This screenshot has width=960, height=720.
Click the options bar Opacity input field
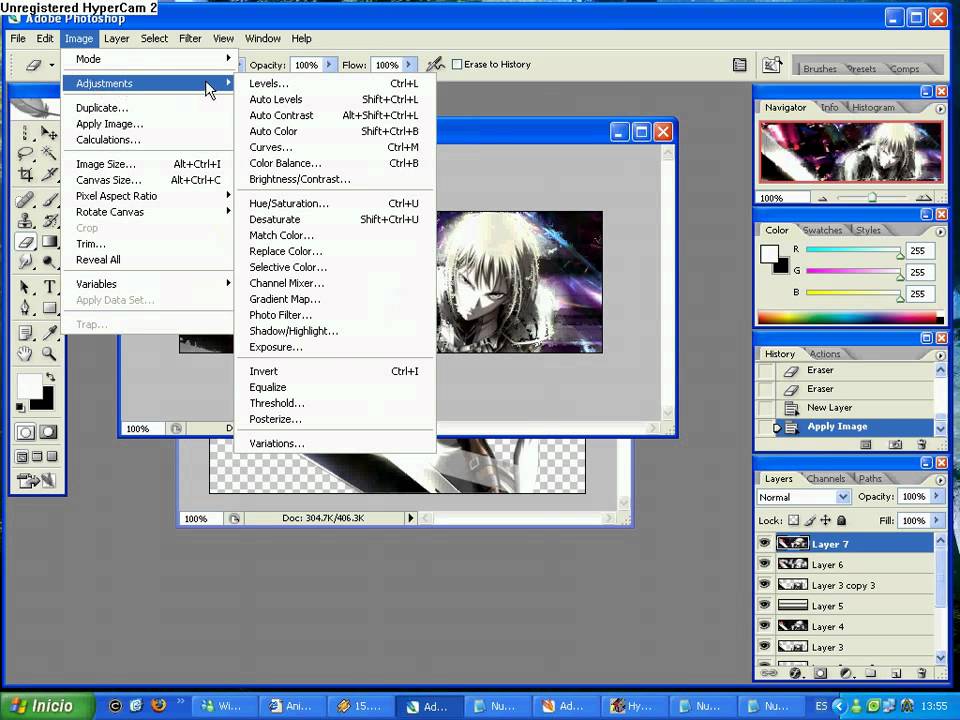pyautogui.click(x=306, y=65)
